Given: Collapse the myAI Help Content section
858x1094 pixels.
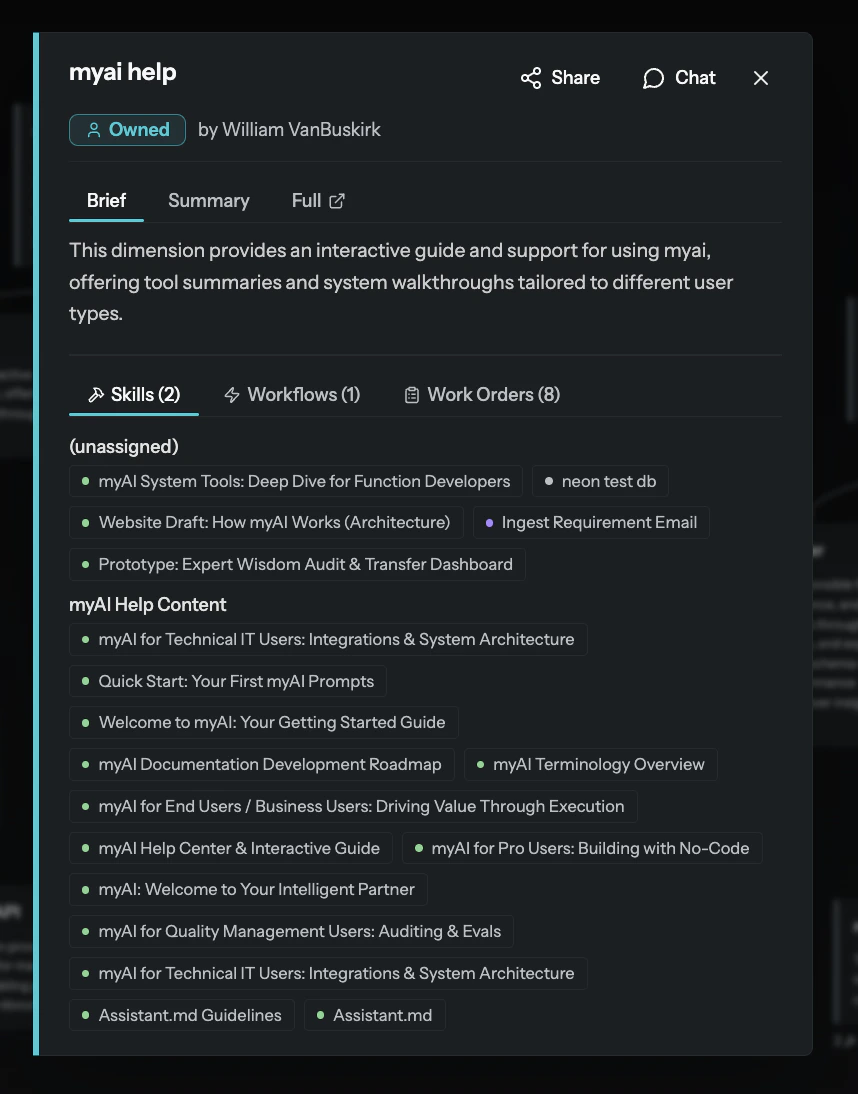Looking at the screenshot, I should (147, 605).
